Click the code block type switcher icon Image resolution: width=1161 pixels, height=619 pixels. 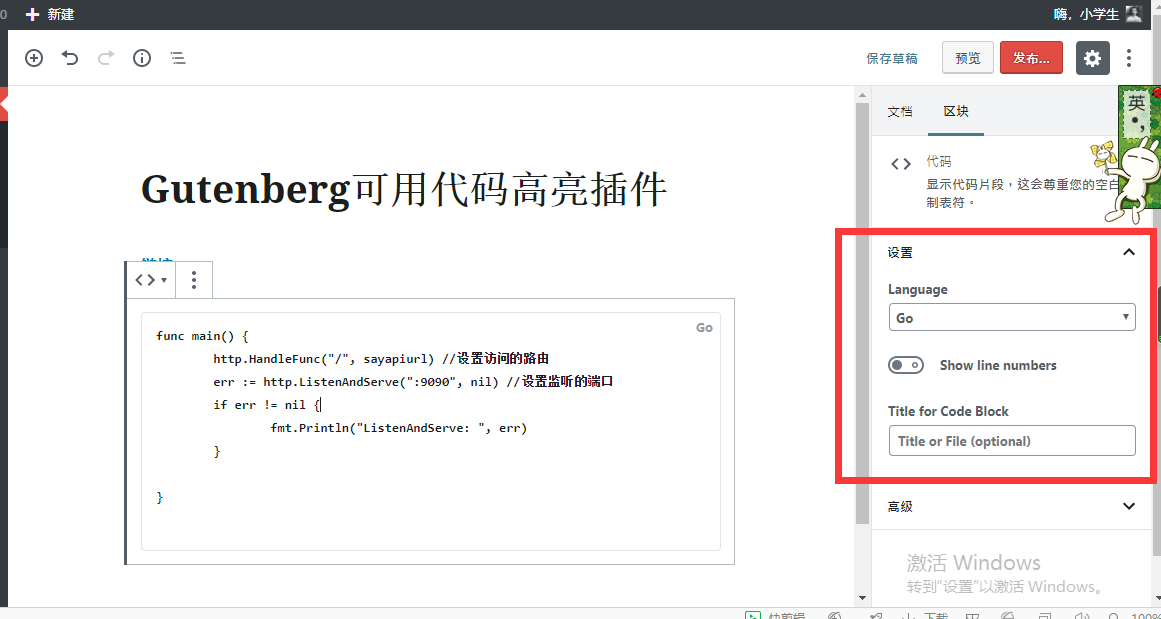tap(150, 280)
